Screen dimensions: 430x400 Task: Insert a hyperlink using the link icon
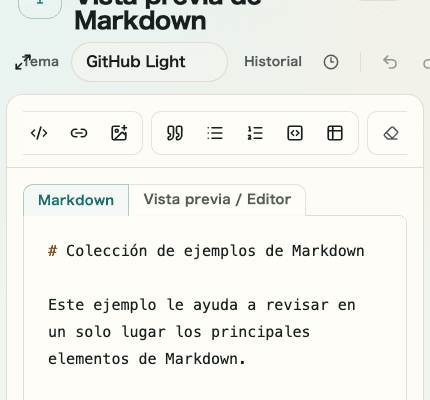coord(79,133)
